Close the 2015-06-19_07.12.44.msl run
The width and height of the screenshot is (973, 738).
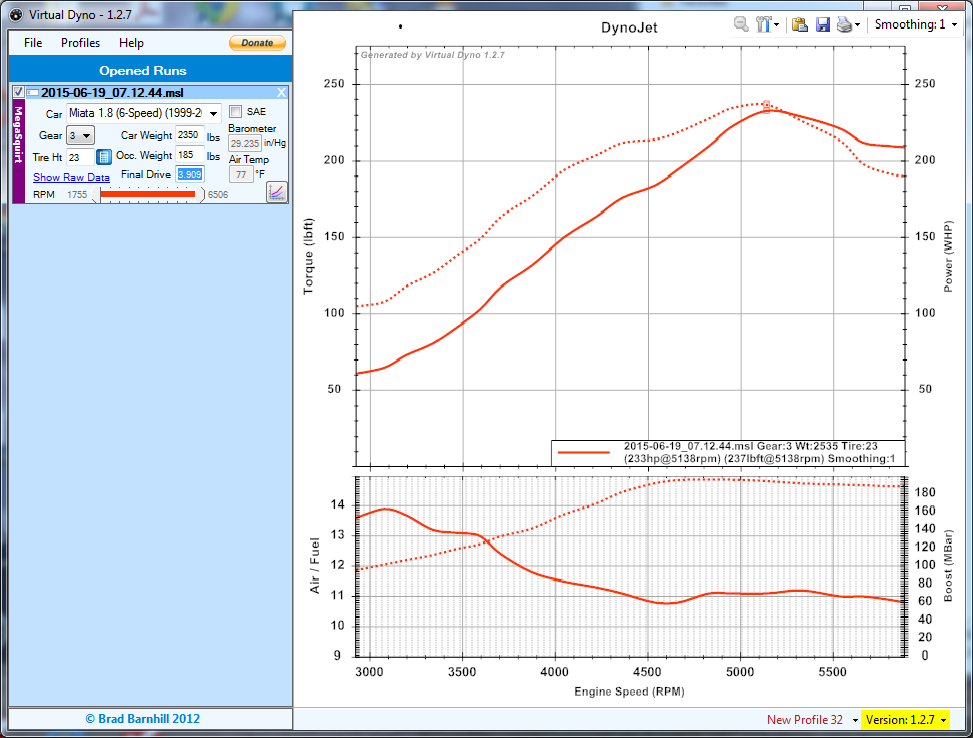281,93
